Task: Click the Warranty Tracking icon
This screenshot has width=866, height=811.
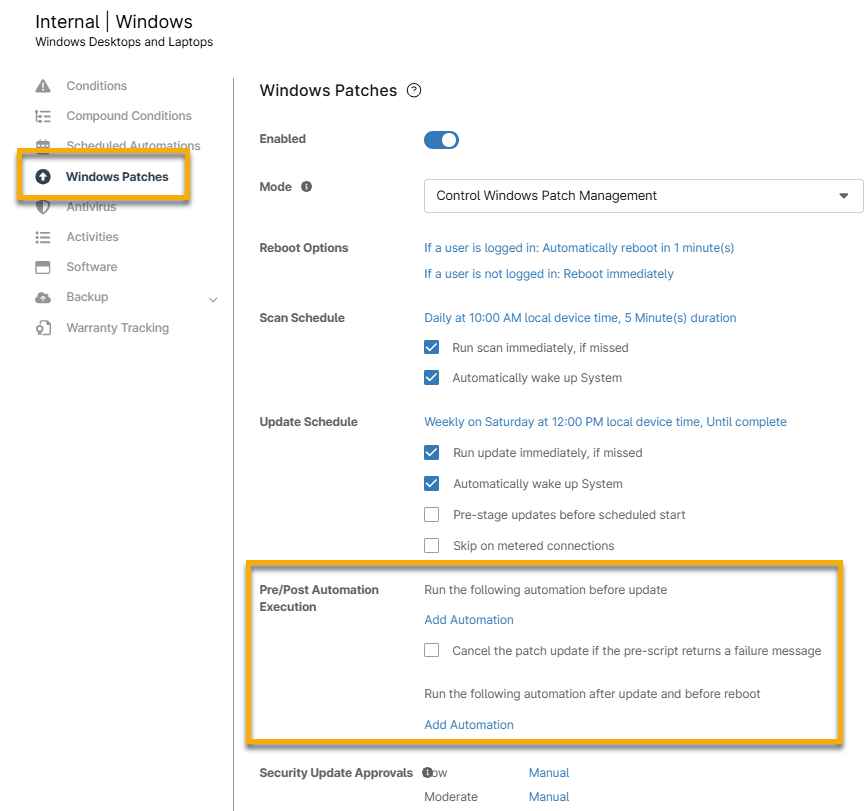Action: pyautogui.click(x=43, y=328)
